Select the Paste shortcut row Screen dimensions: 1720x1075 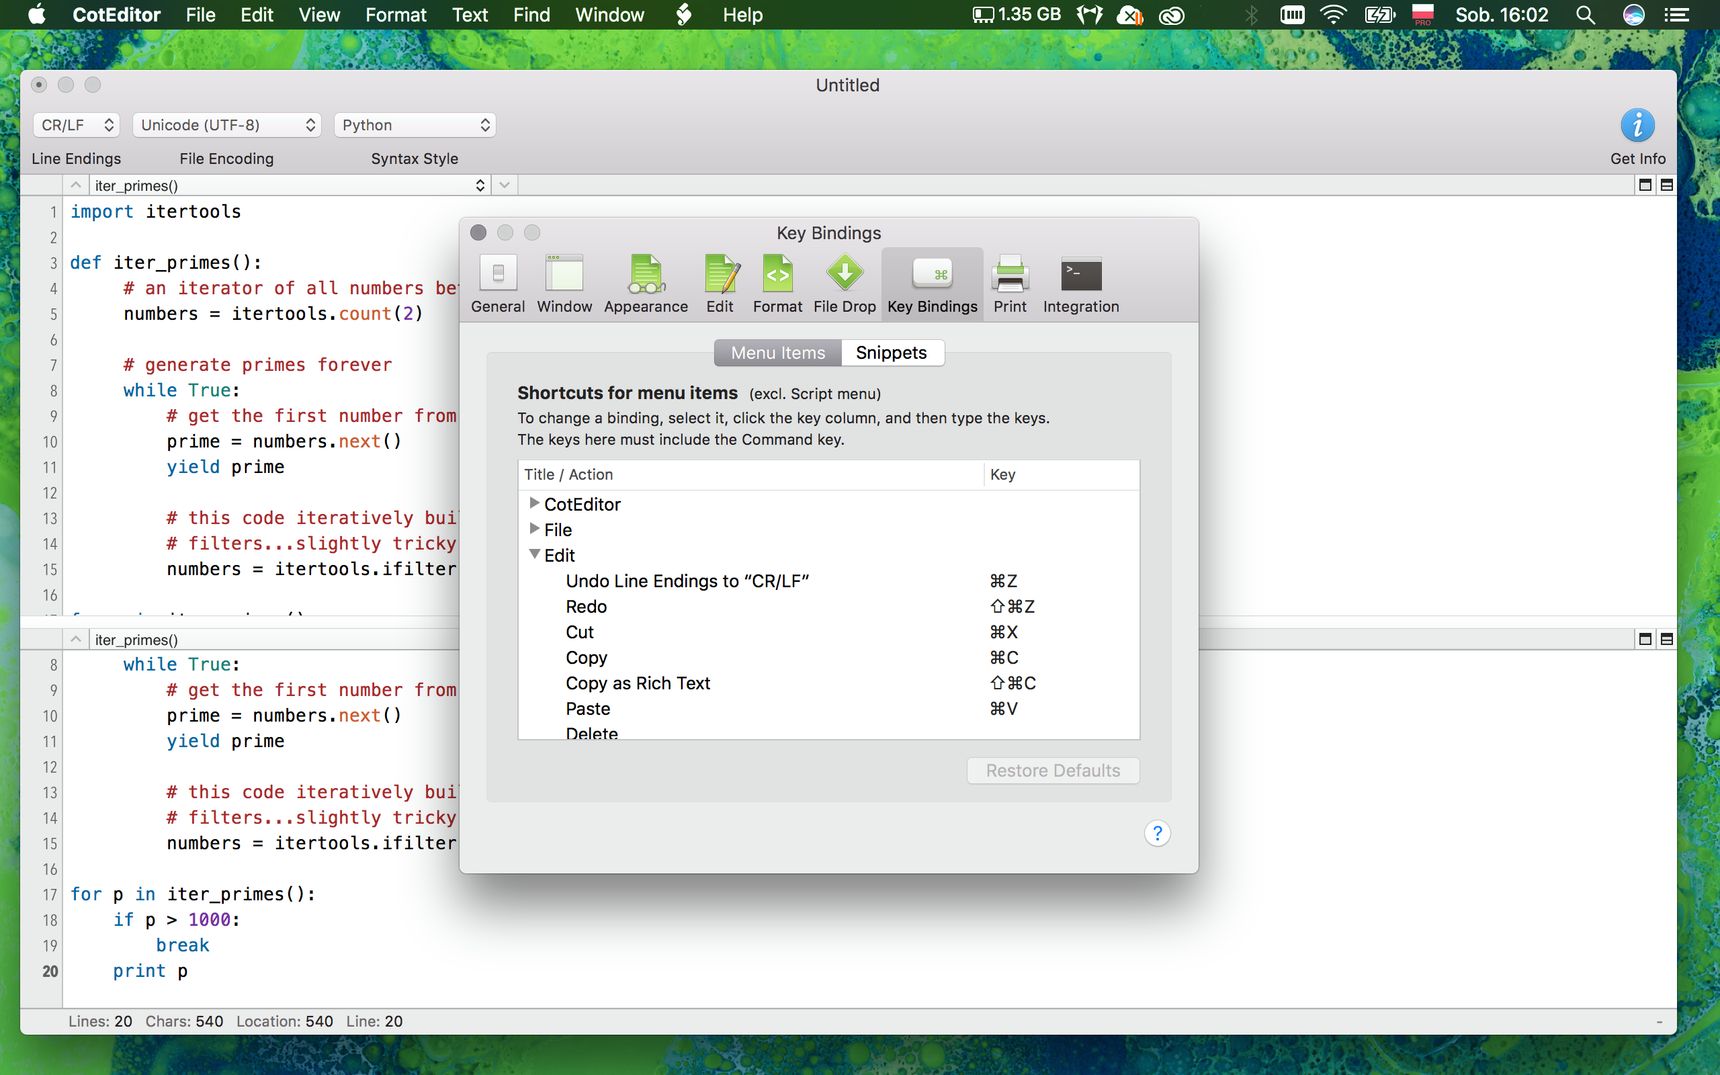point(828,709)
